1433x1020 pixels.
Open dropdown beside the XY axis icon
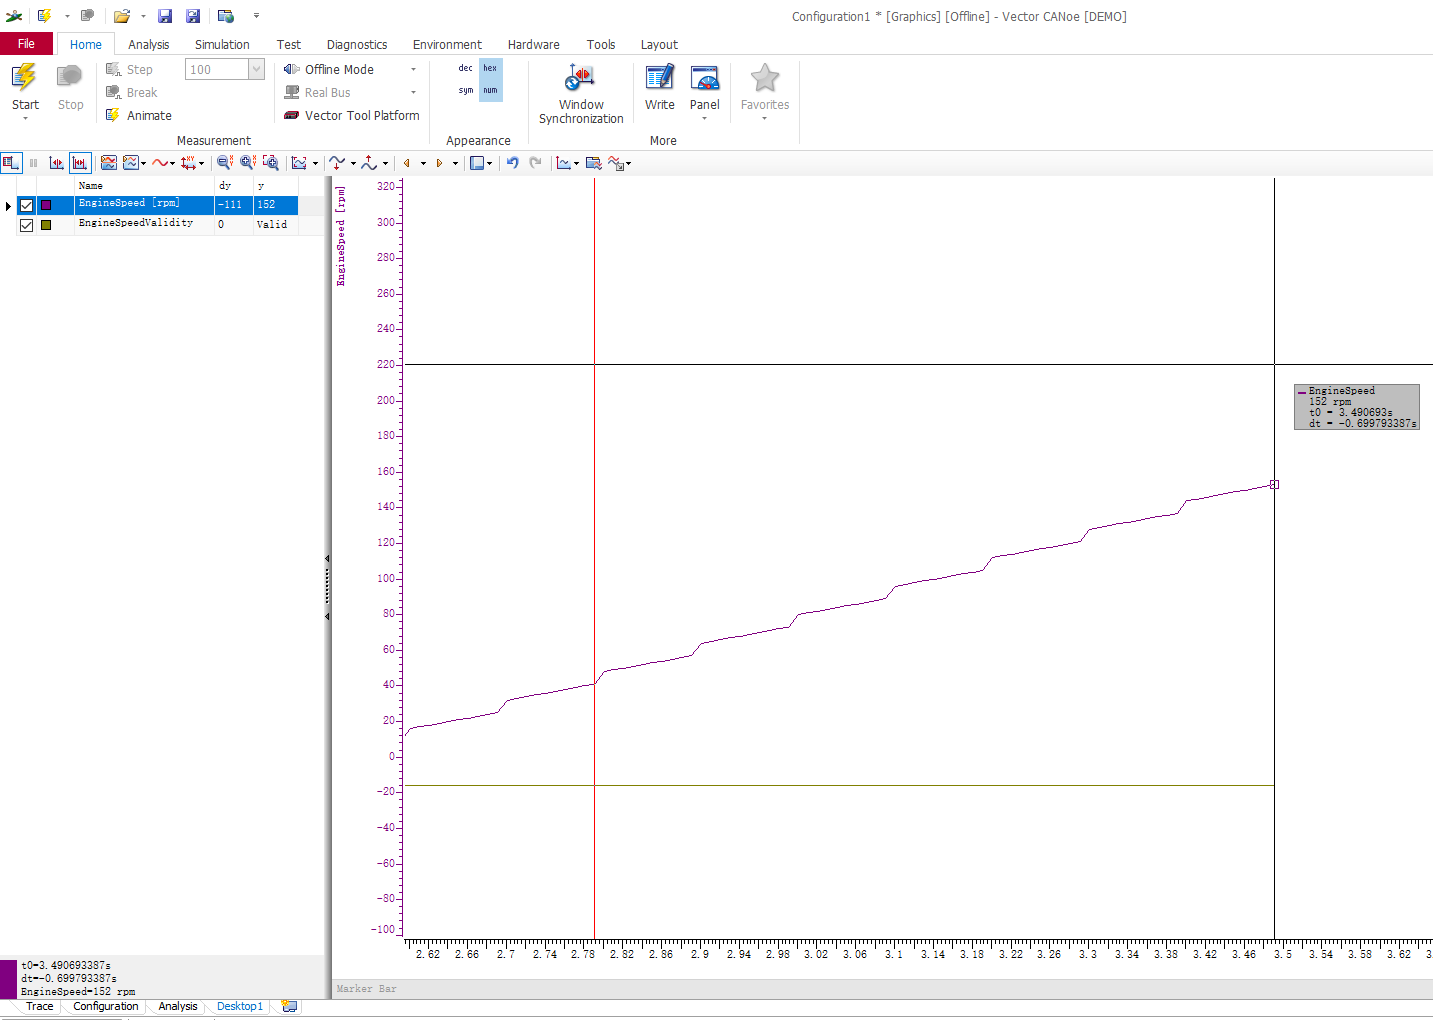click(x=202, y=163)
